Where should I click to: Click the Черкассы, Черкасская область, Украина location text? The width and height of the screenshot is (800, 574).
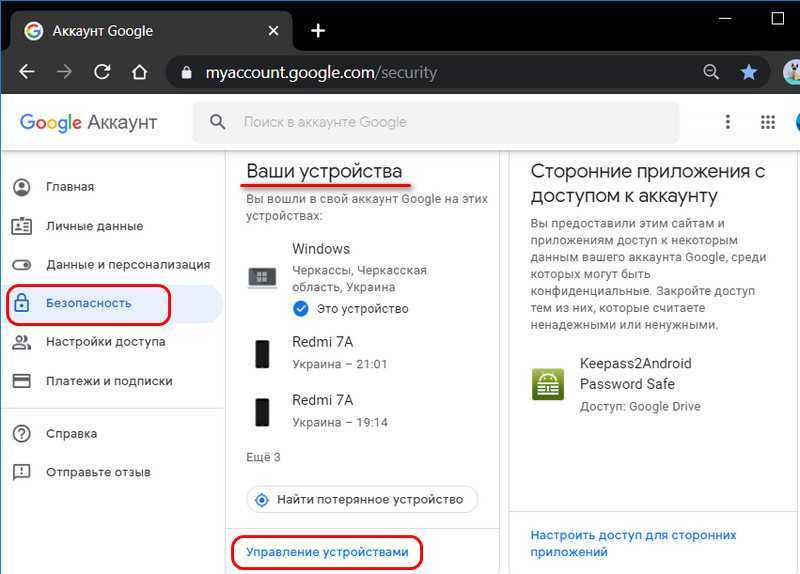[x=359, y=279]
